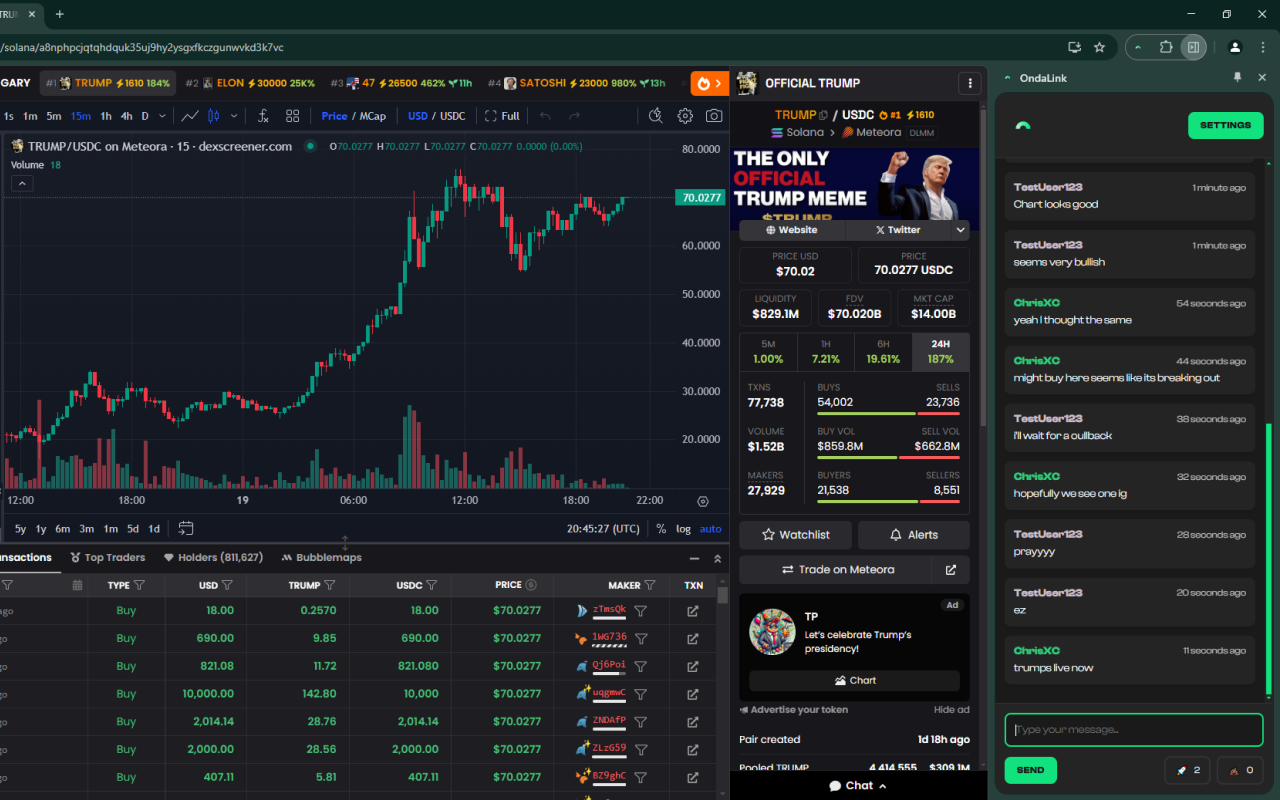Select the 24H stats tab
1280x800 pixels.
click(941, 351)
